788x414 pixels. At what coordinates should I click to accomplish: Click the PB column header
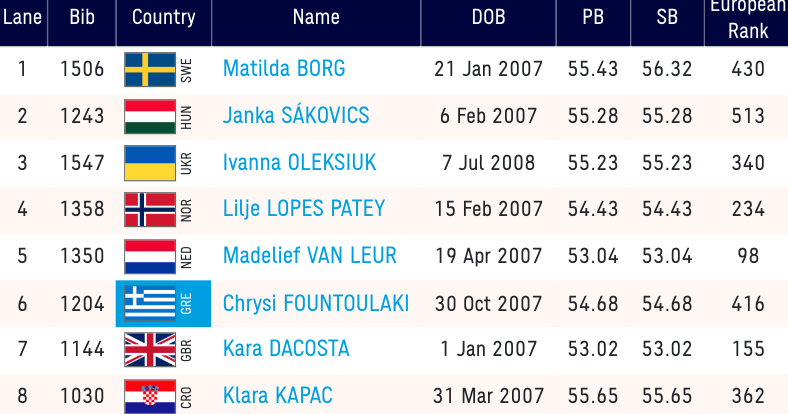click(x=593, y=18)
